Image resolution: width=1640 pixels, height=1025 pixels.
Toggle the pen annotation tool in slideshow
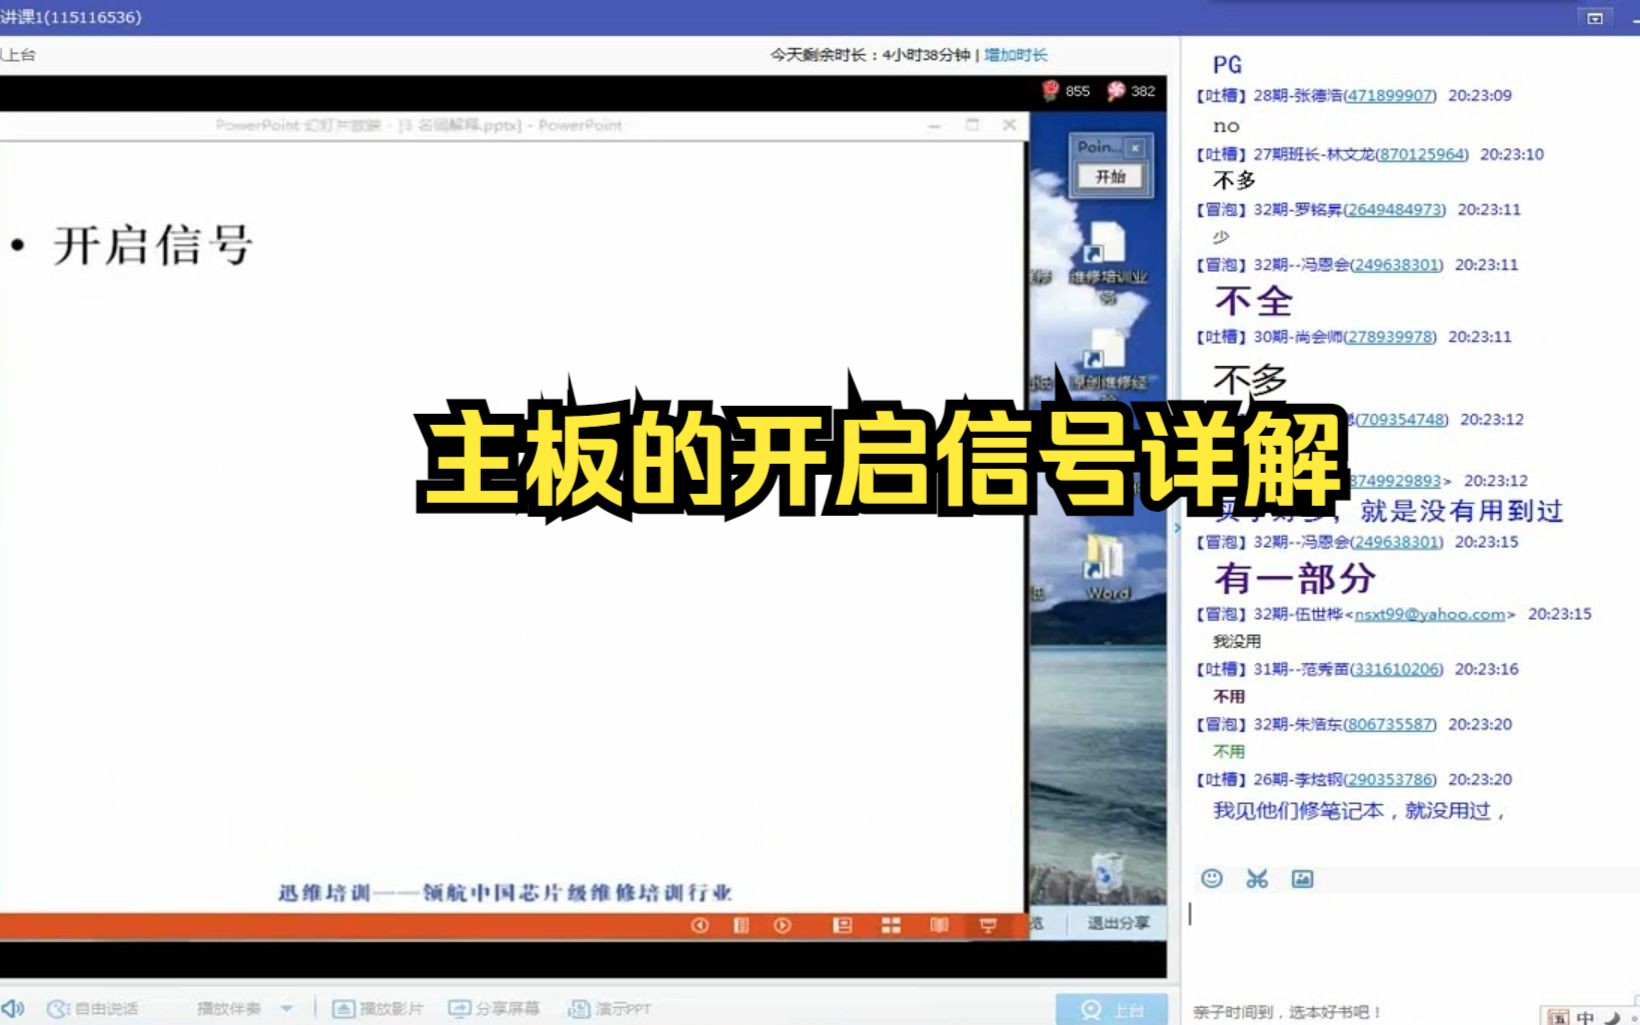pyautogui.click(x=741, y=925)
